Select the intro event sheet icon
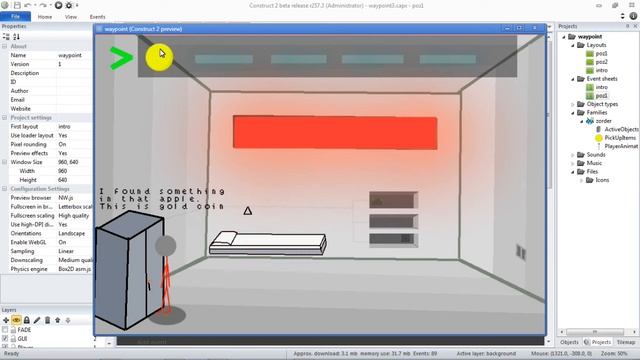The height and width of the screenshot is (360, 640). point(590,87)
